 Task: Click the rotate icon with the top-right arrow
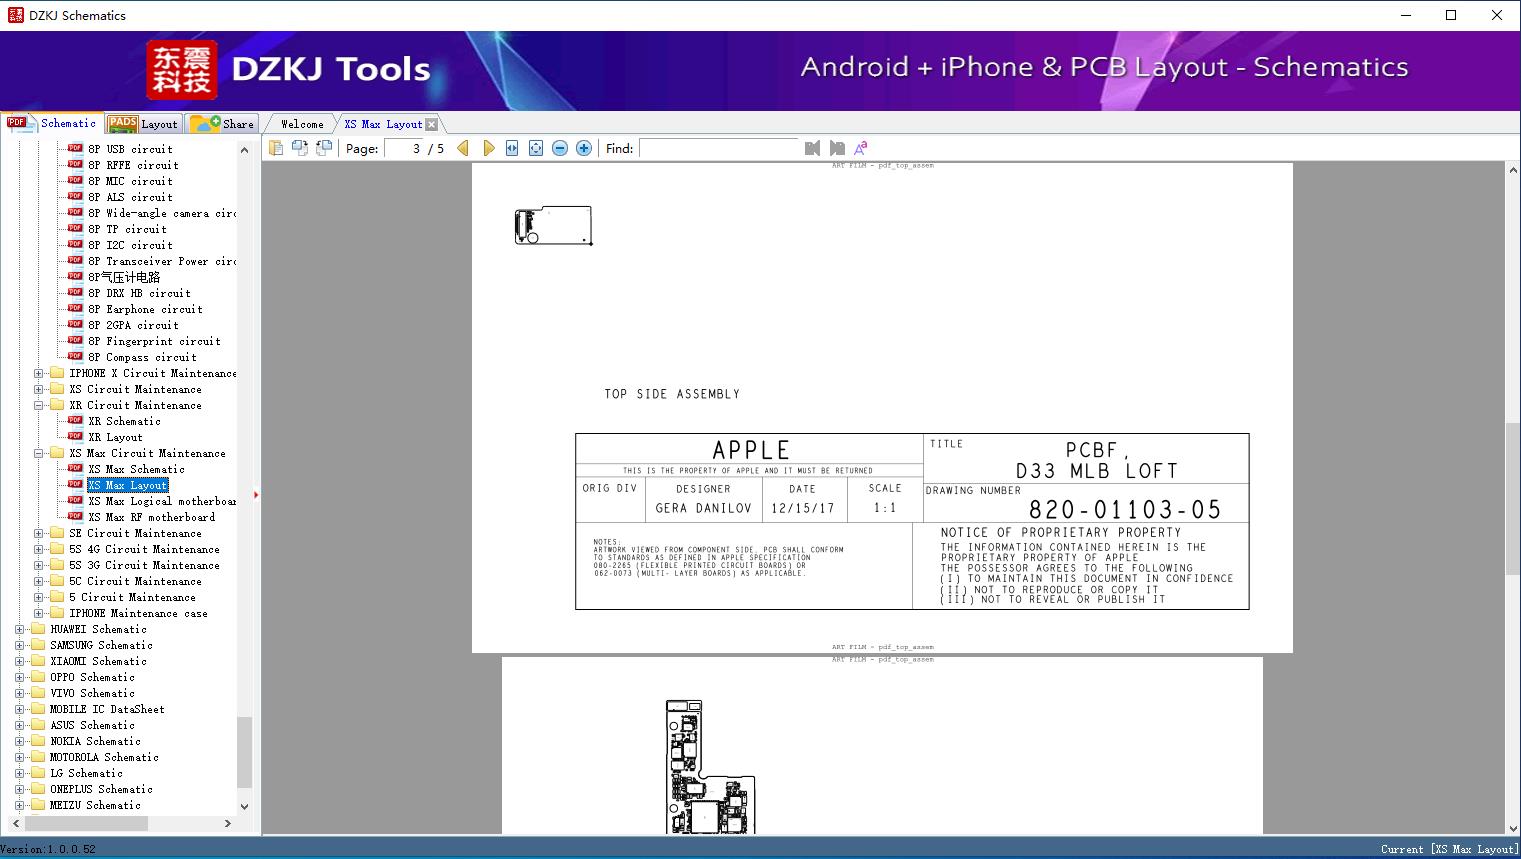click(x=299, y=148)
